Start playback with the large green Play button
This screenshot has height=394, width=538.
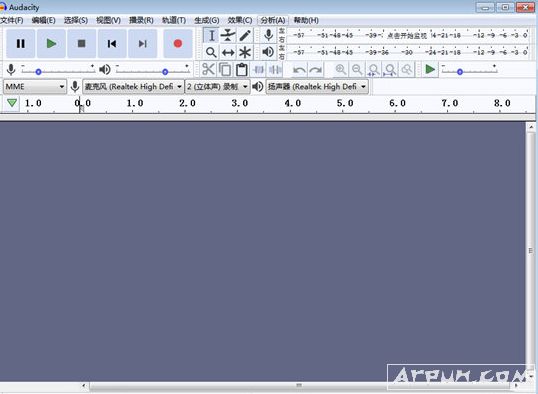[51, 44]
